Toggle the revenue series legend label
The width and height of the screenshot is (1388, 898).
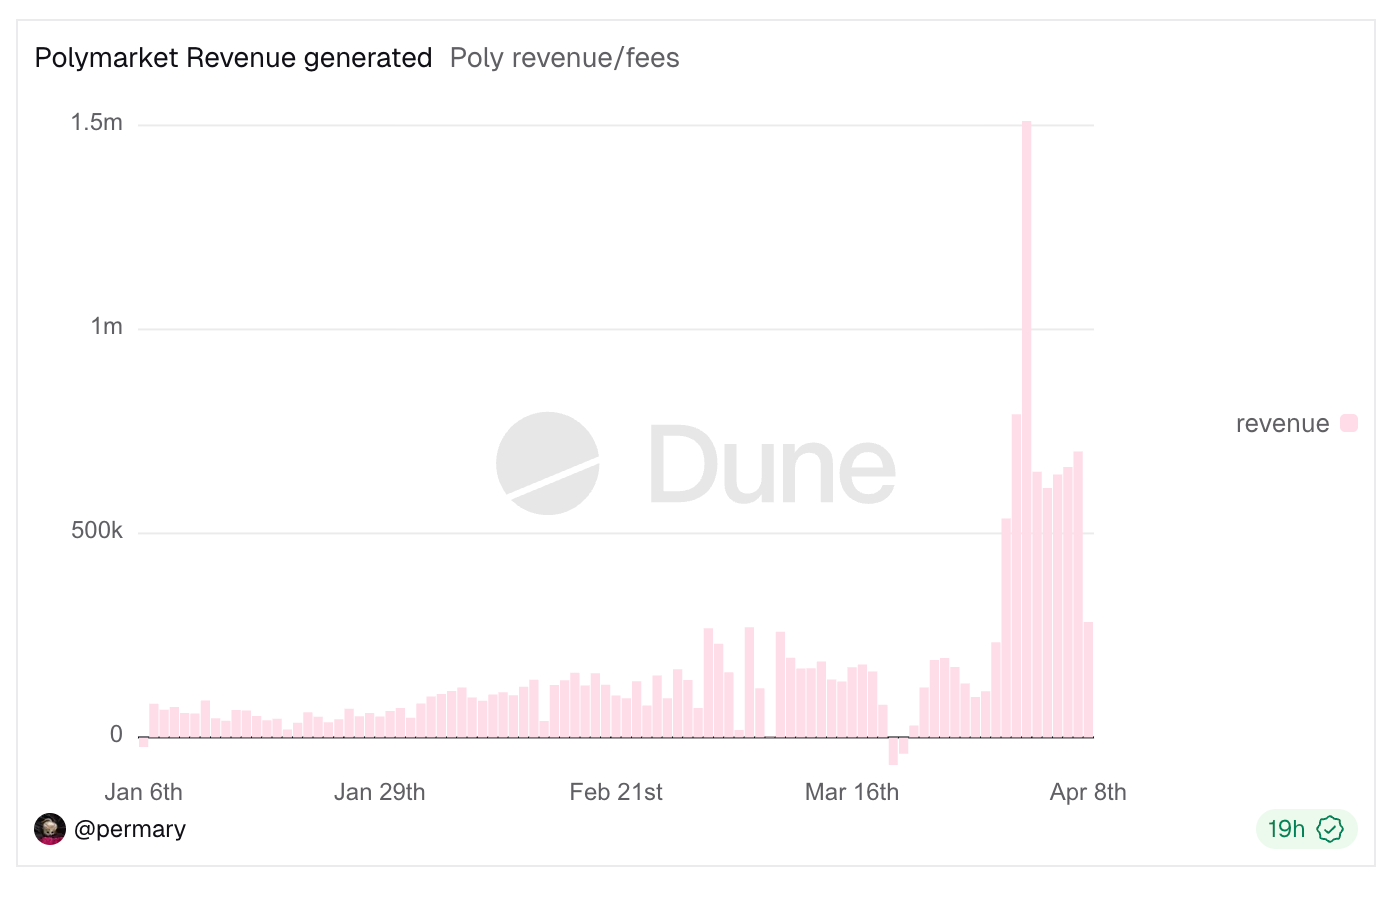coord(1282,424)
